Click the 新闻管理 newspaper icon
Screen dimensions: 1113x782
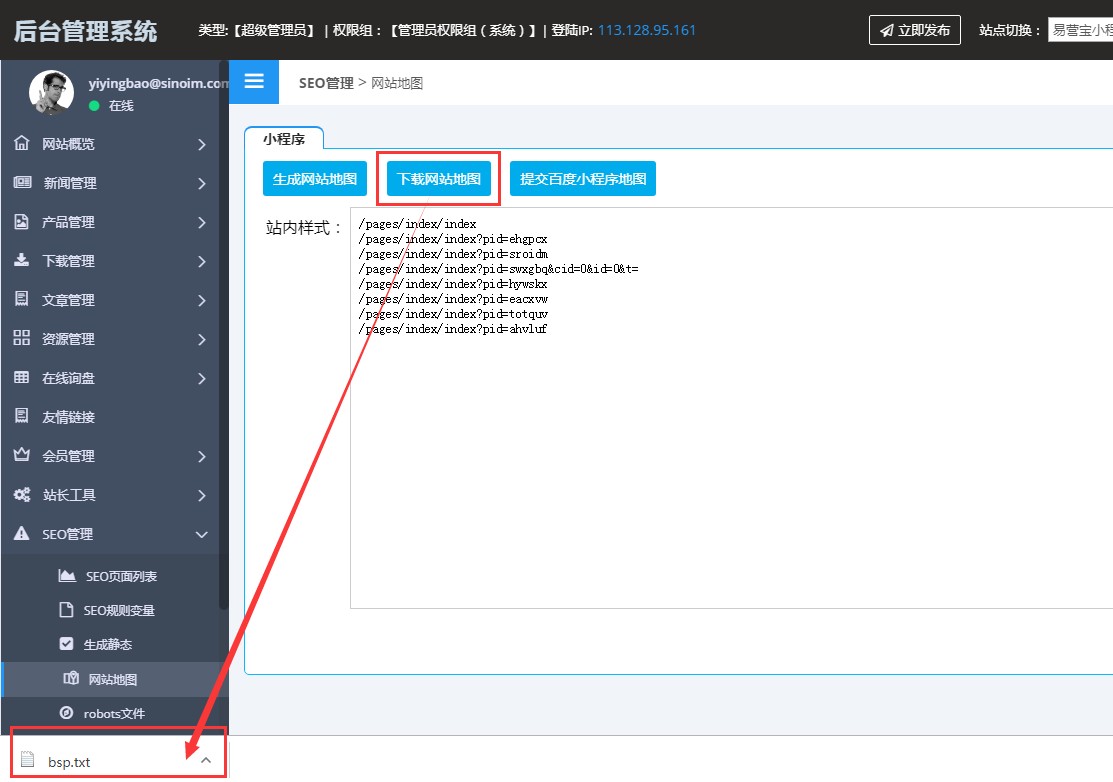coord(22,183)
